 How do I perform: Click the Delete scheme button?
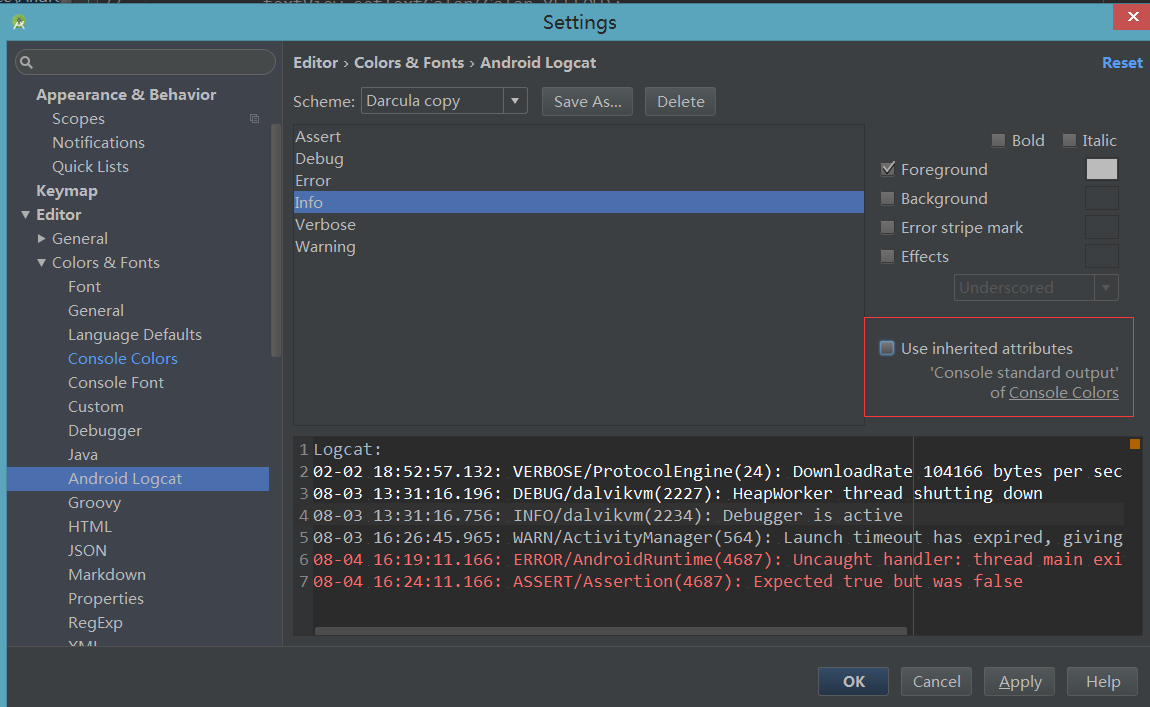tap(680, 101)
